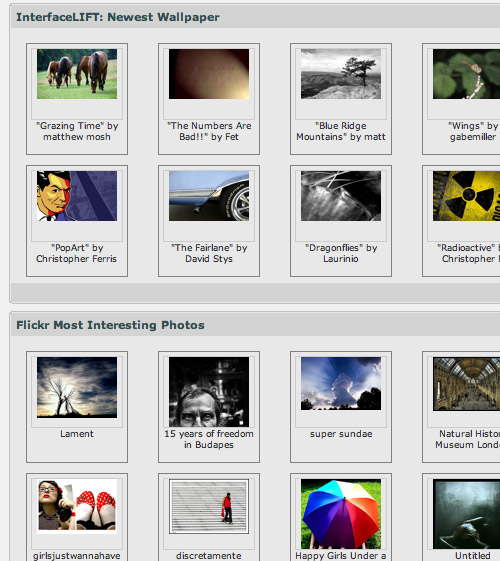
Task: Click the "Radioactive" caption text
Action: pos(469,253)
